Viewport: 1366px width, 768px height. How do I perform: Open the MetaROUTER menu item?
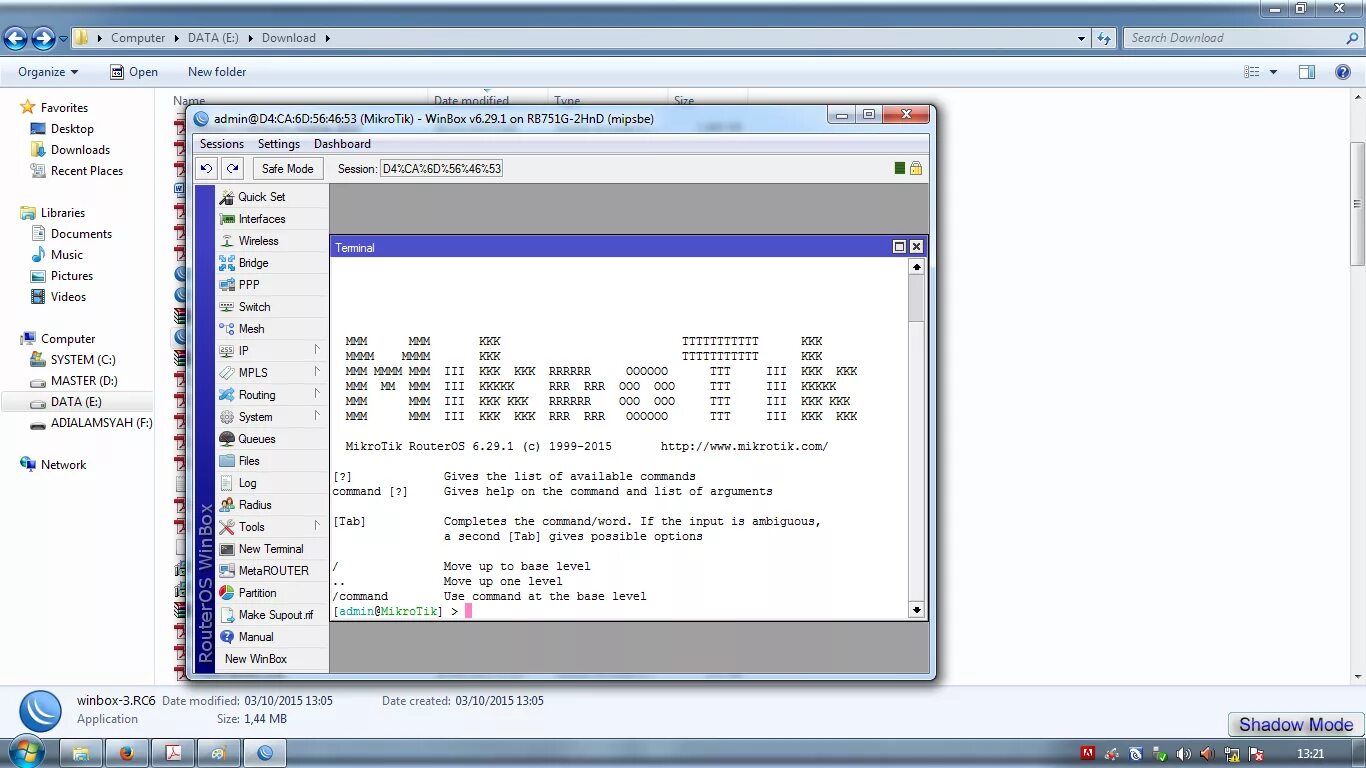[x=272, y=571]
